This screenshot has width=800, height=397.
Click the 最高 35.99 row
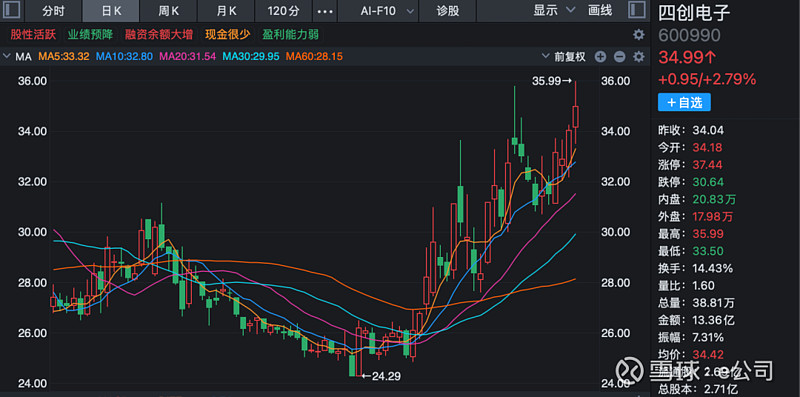pyautogui.click(x=691, y=234)
